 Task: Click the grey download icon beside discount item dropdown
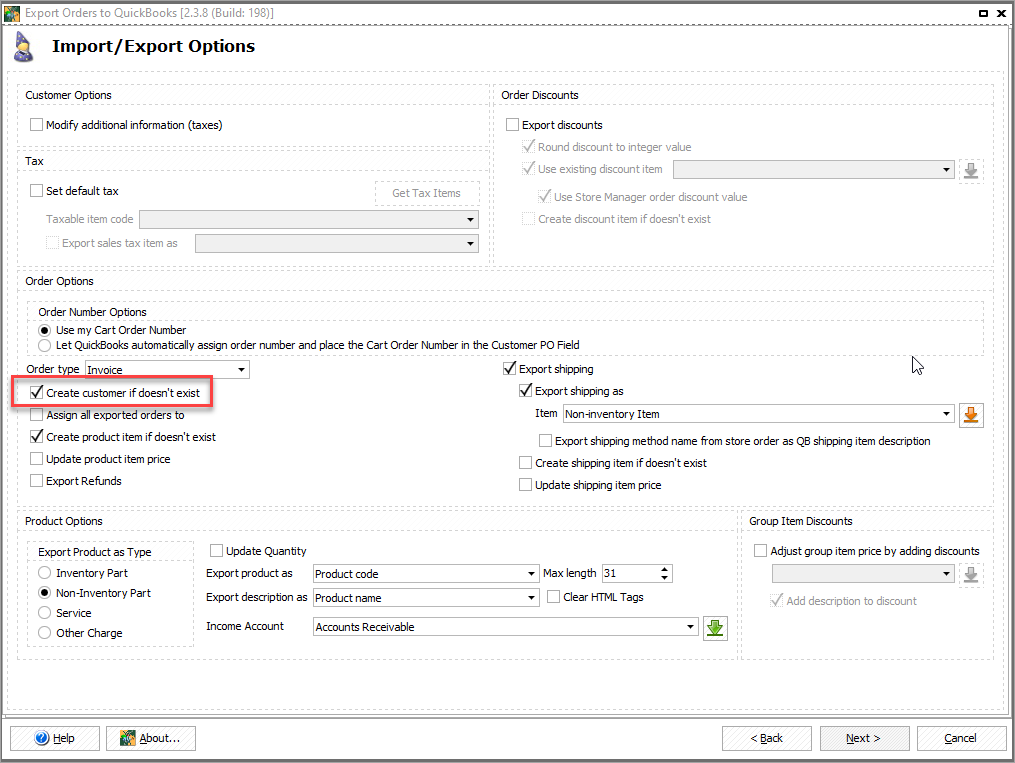(x=970, y=170)
